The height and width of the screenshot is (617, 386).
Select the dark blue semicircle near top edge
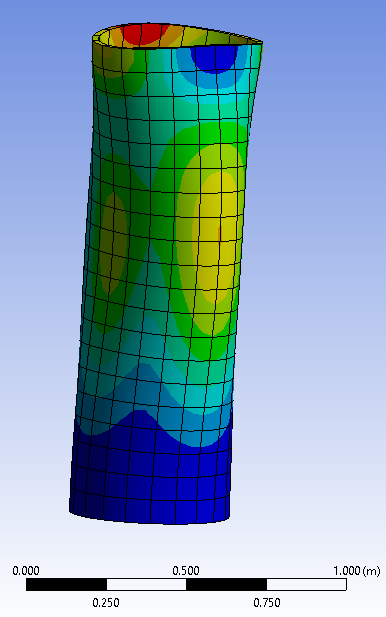point(214,58)
